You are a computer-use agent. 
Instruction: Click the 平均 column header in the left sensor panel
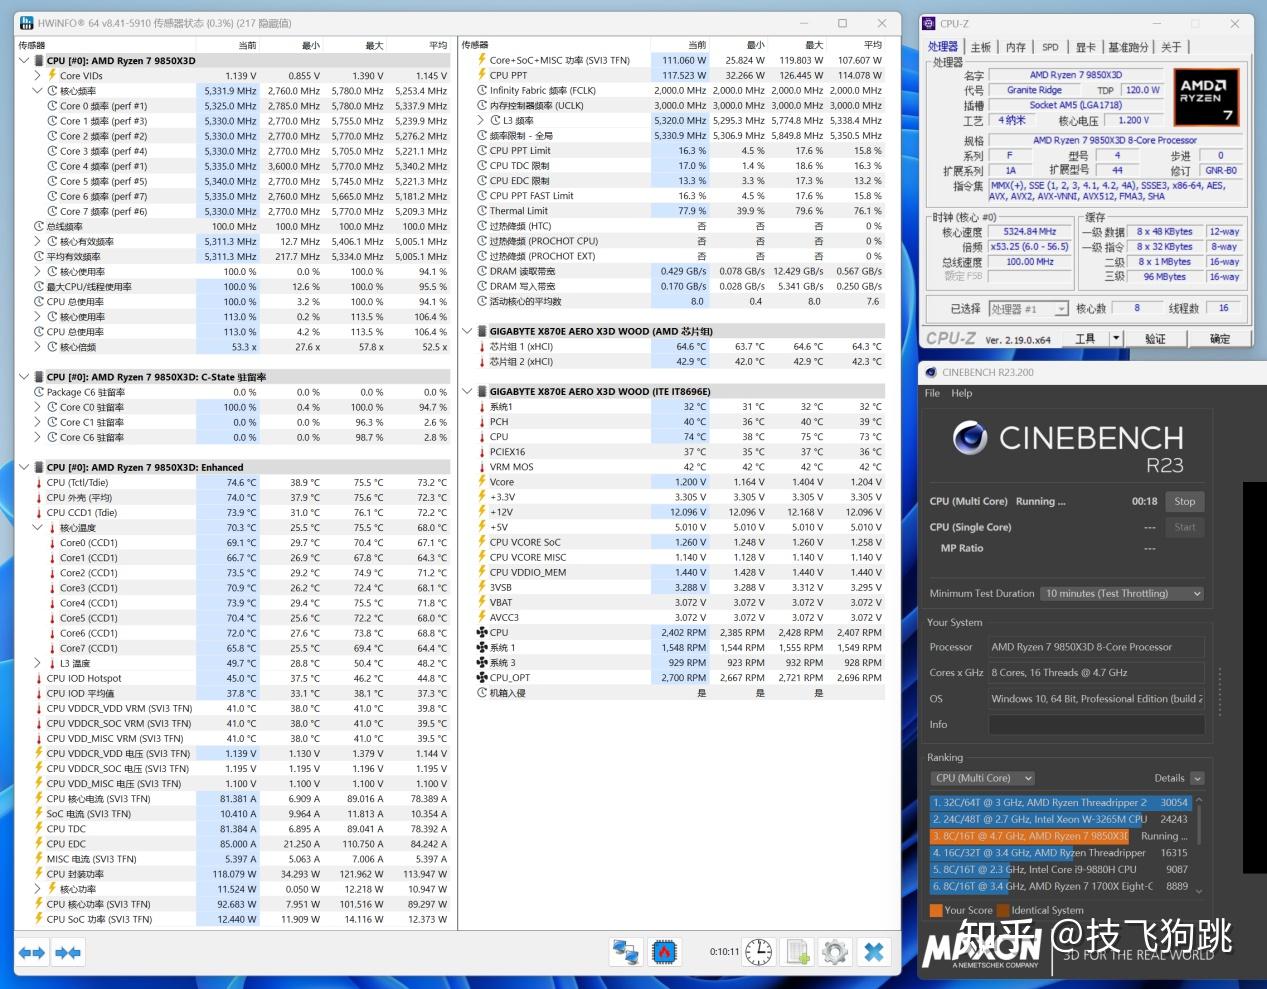click(x=437, y=45)
